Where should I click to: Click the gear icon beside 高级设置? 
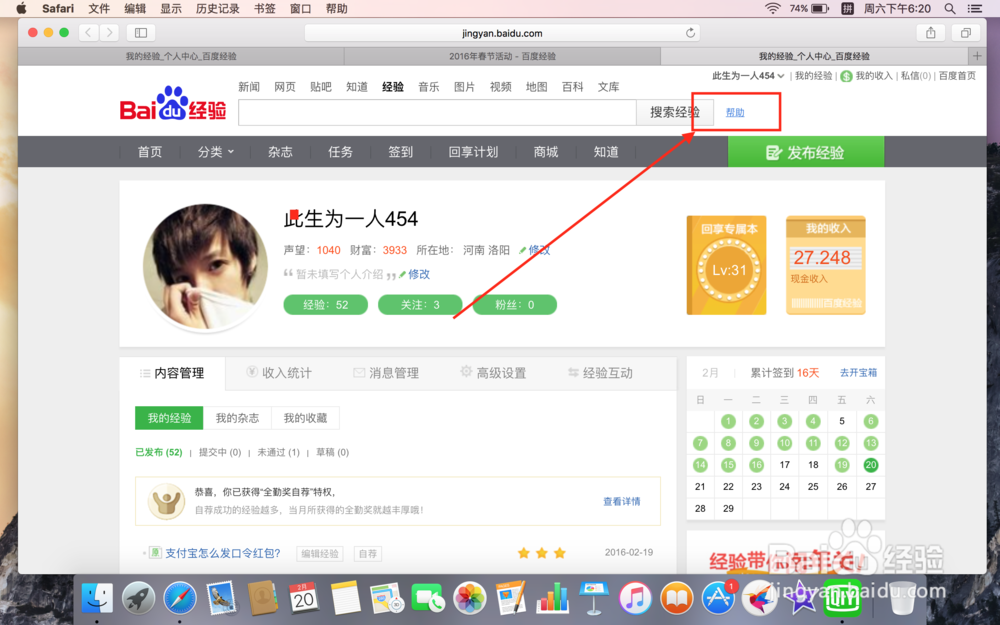(x=465, y=371)
